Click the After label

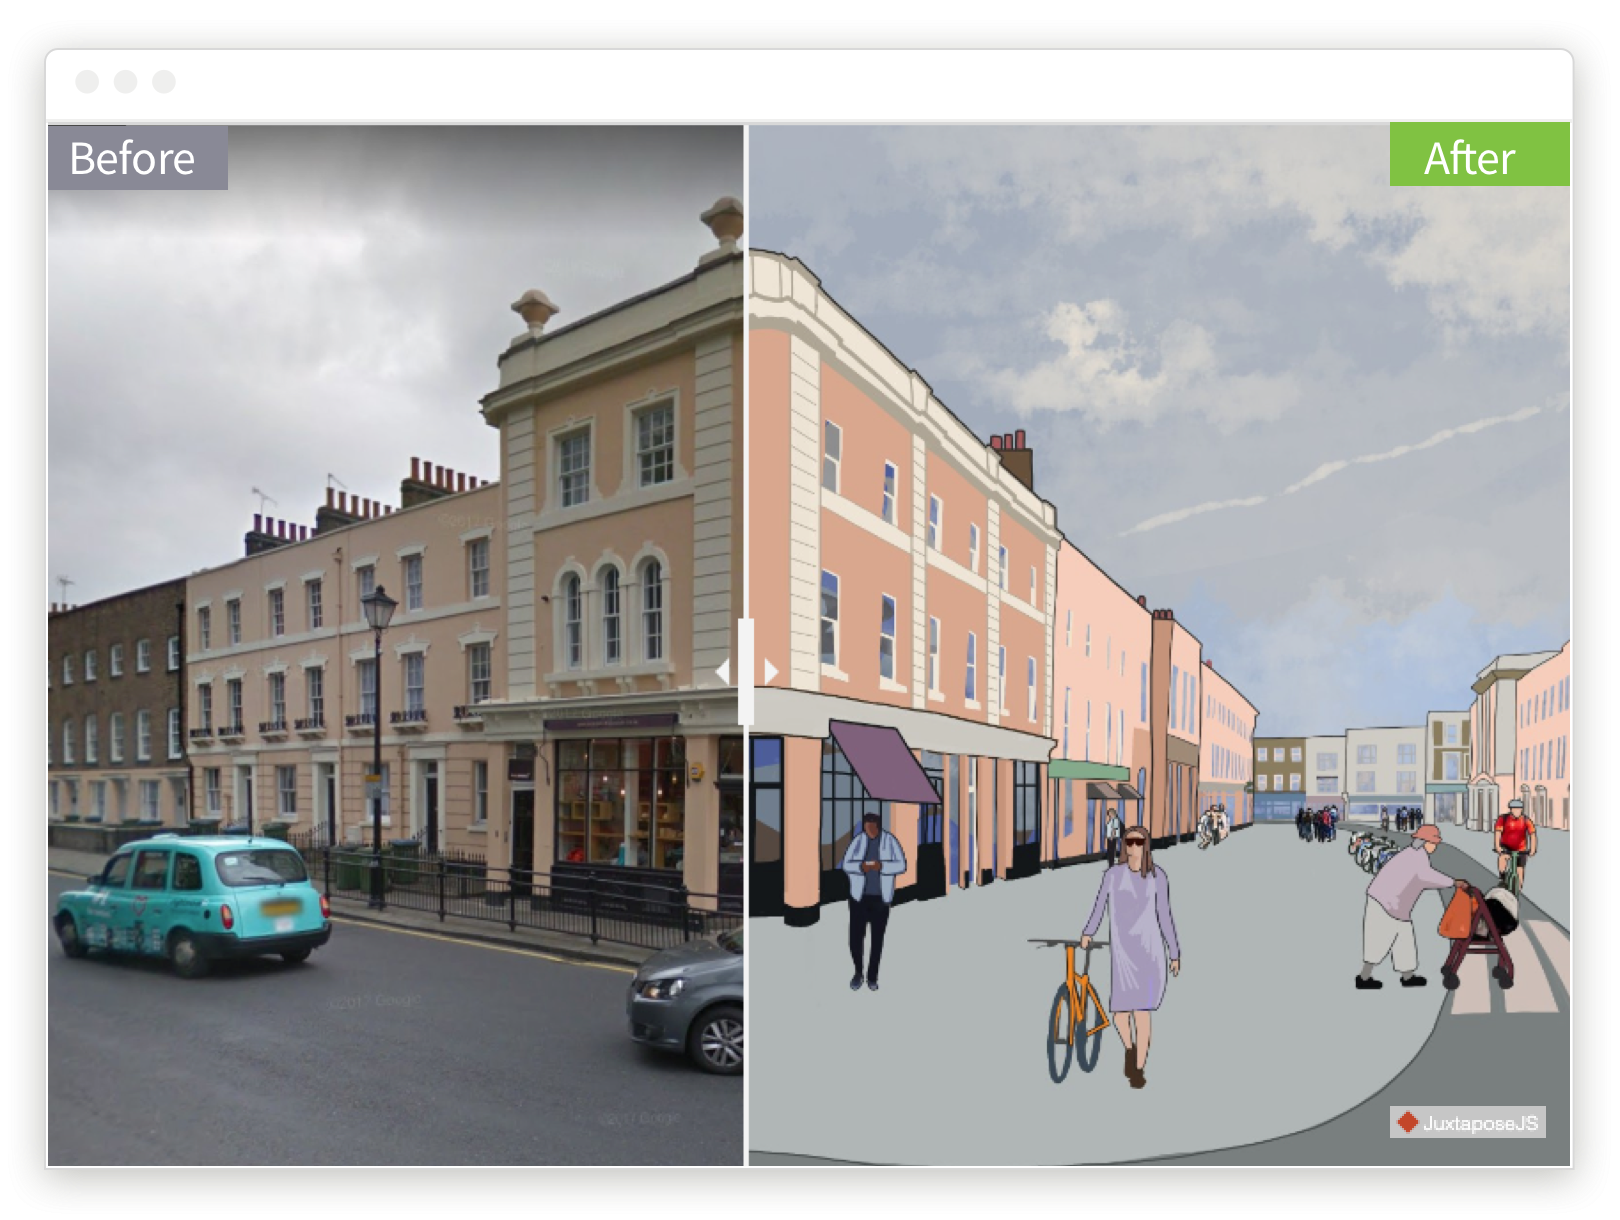[1479, 155]
